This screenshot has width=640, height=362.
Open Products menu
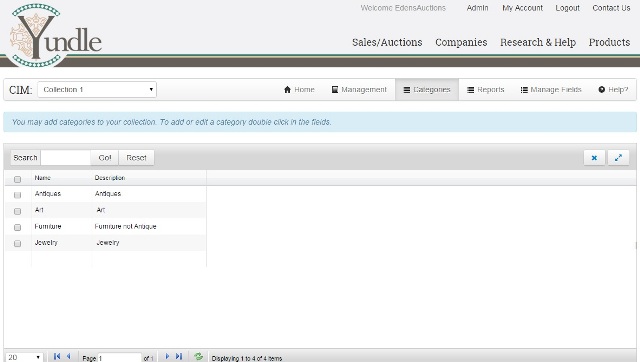click(x=609, y=42)
